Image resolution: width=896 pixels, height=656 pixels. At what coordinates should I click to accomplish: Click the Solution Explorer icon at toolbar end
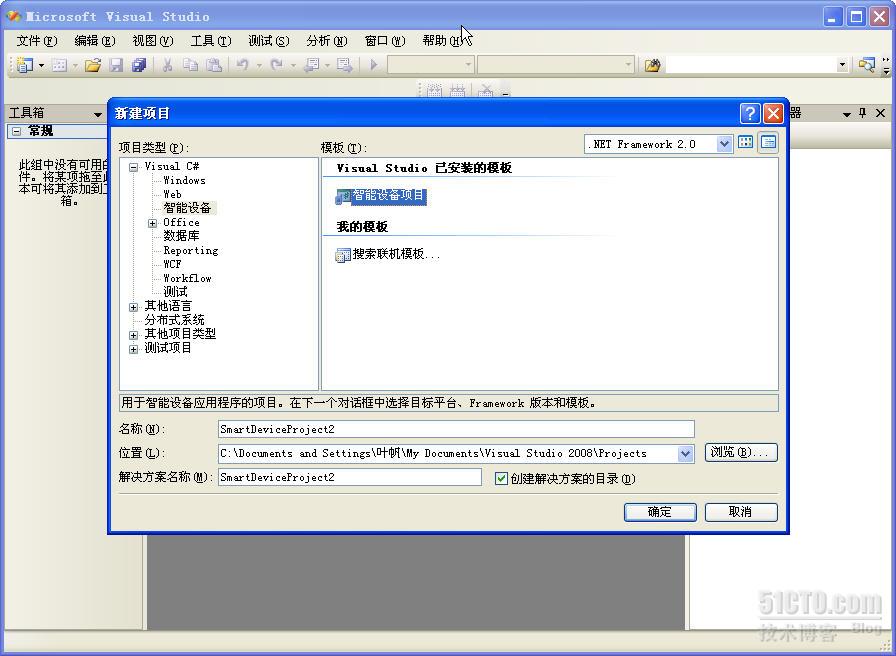coord(866,65)
